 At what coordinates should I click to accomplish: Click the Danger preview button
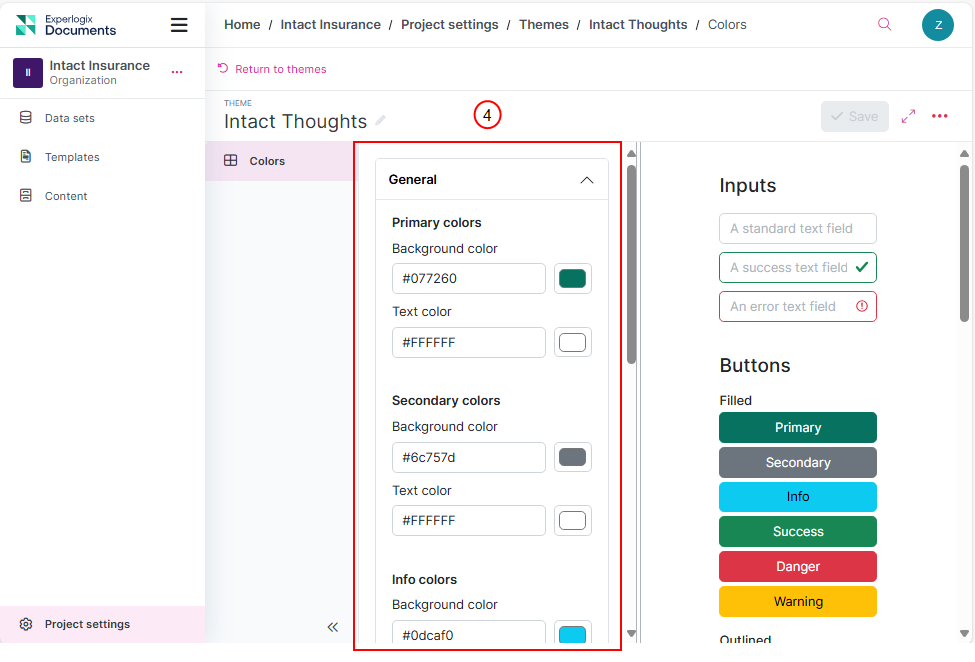(797, 566)
